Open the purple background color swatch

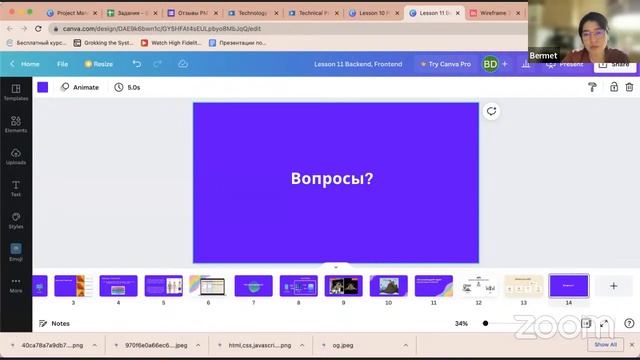pos(43,87)
